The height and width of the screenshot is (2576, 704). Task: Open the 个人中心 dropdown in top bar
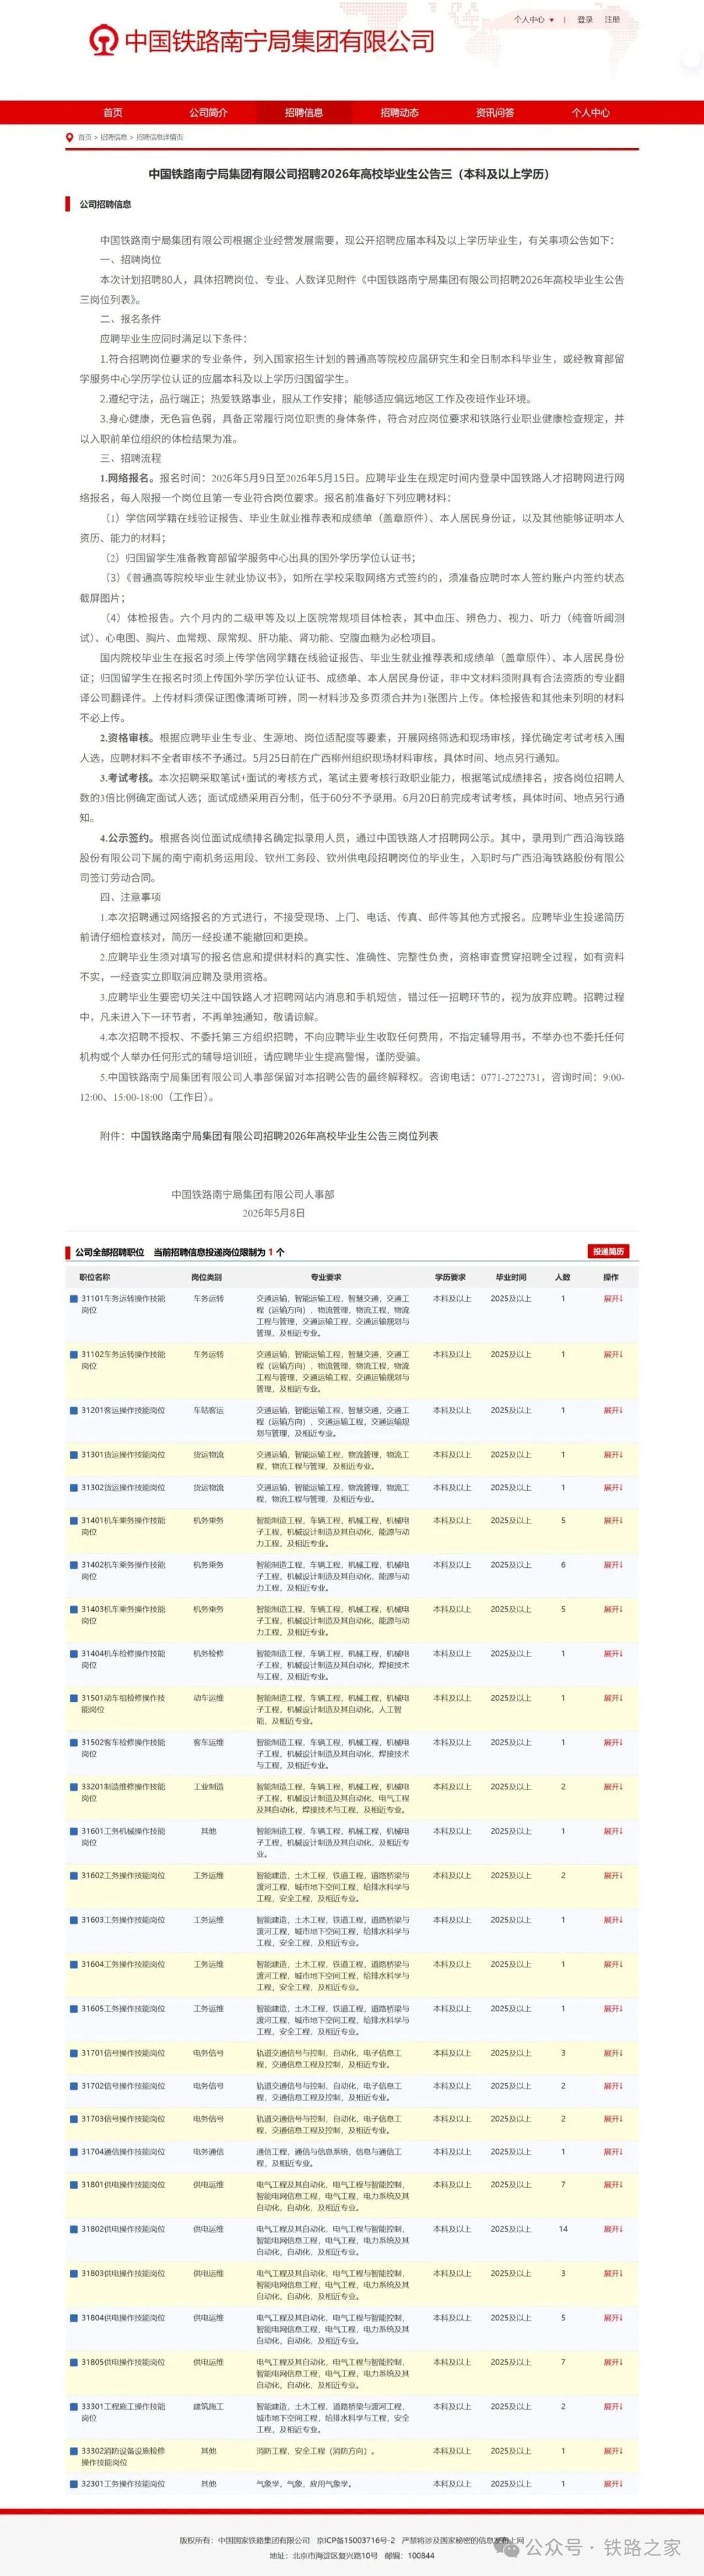point(534,19)
